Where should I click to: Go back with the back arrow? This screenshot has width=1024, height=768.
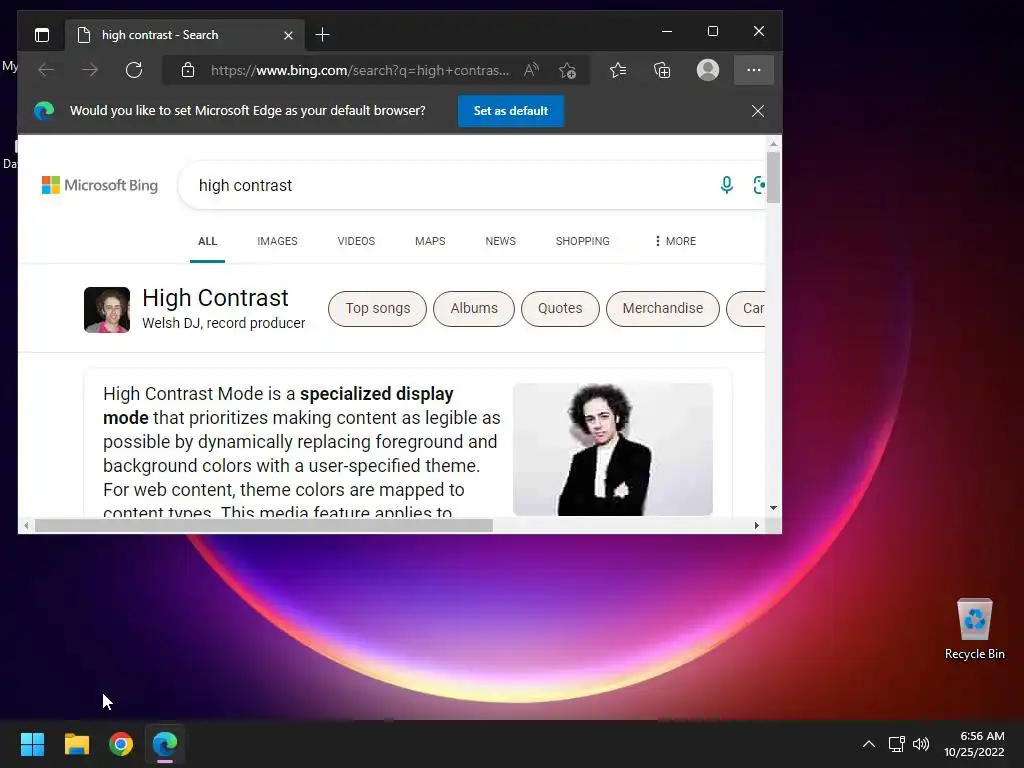(x=46, y=70)
